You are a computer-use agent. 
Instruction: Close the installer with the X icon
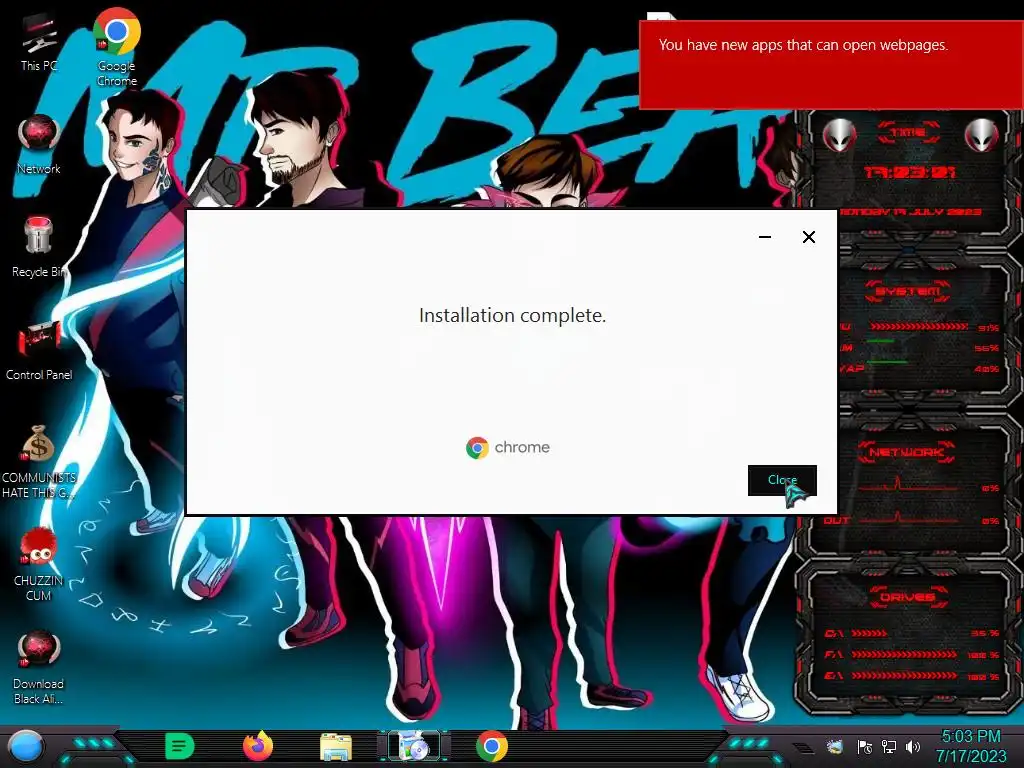point(808,237)
